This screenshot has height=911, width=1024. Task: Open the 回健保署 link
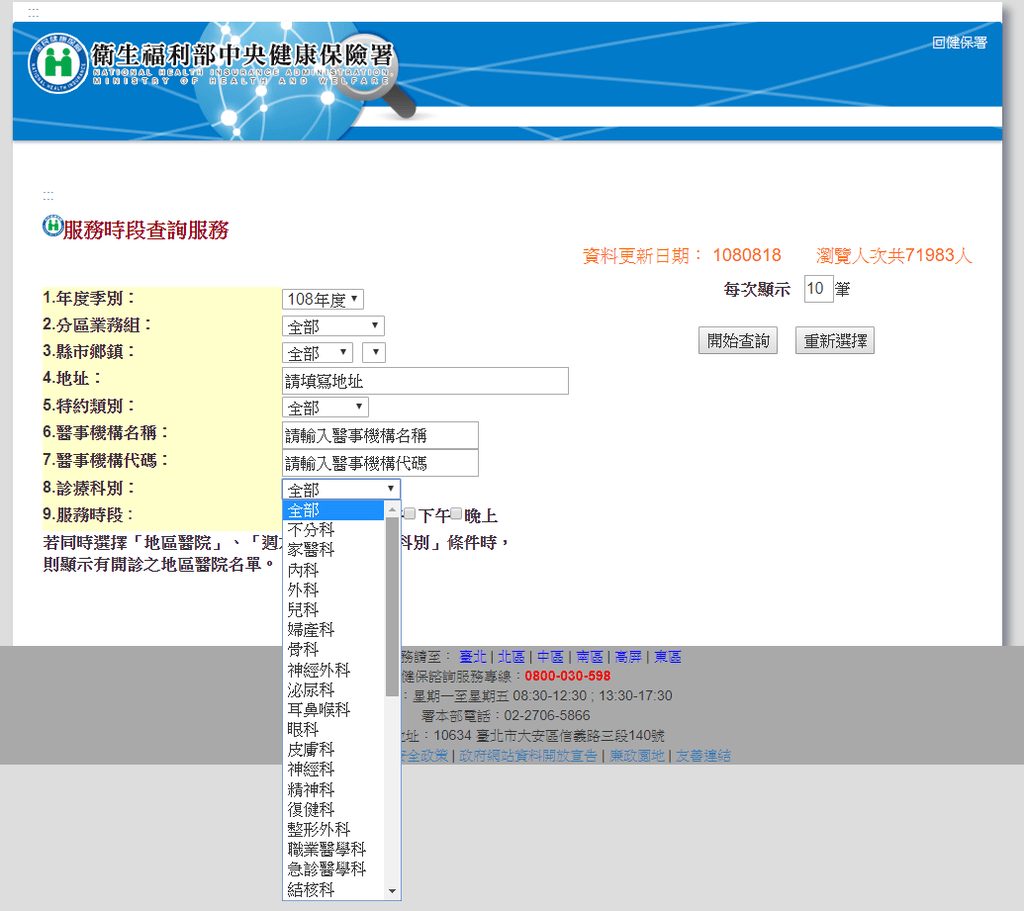click(x=959, y=42)
